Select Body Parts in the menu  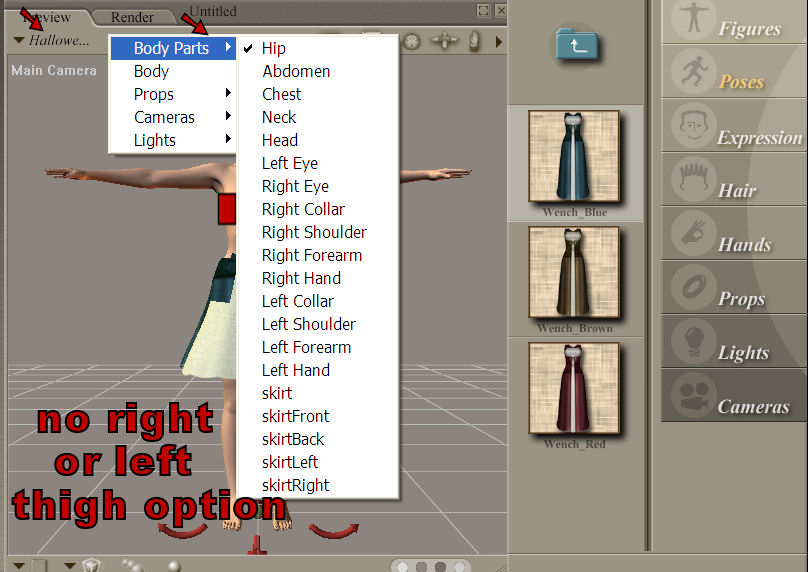pyautogui.click(x=171, y=48)
